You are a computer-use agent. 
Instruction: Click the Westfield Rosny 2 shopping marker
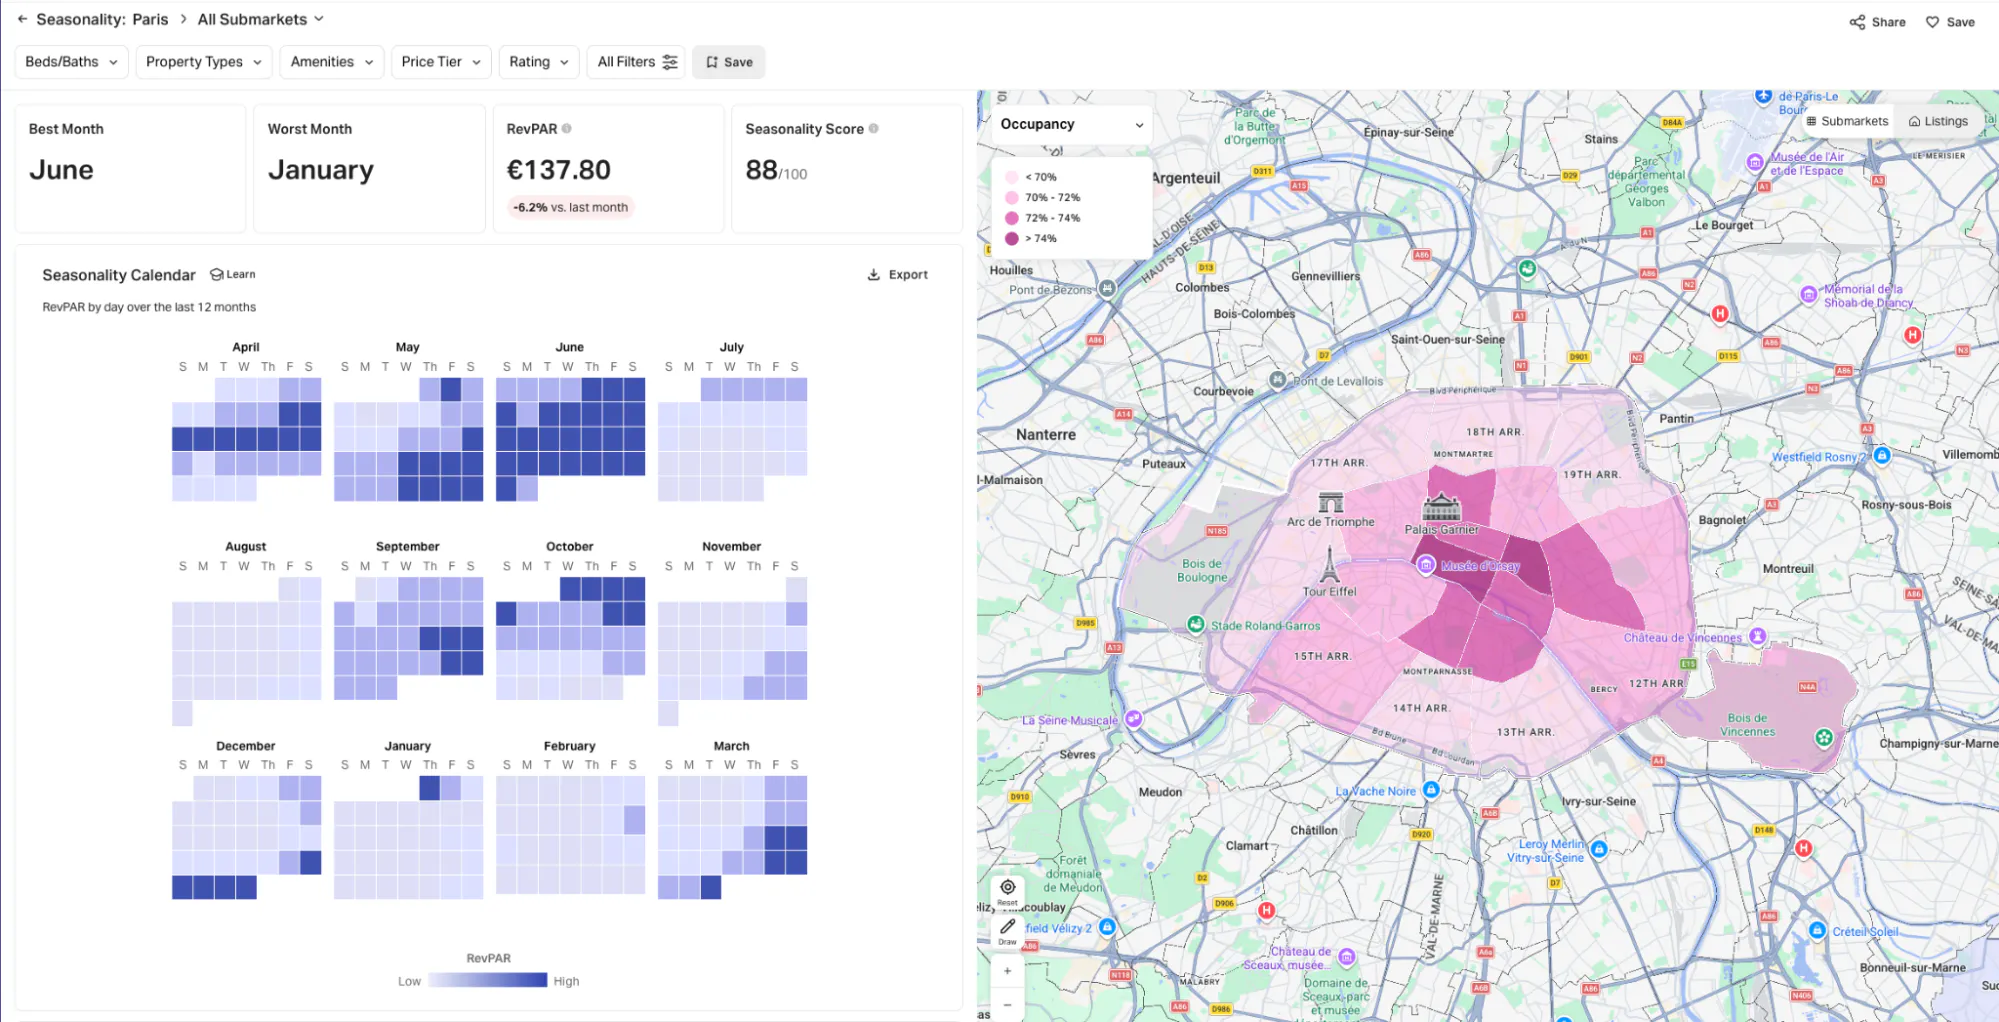(1882, 456)
